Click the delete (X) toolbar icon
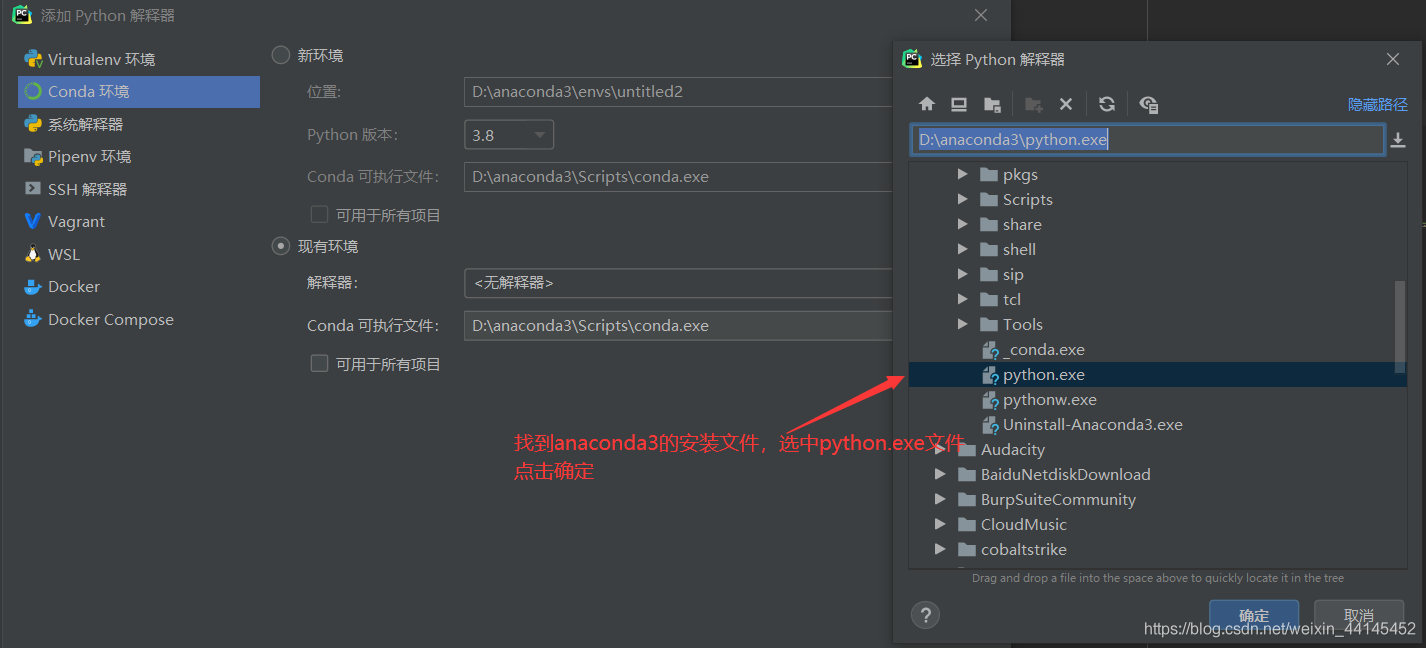Image resolution: width=1426 pixels, height=648 pixels. pos(1066,104)
